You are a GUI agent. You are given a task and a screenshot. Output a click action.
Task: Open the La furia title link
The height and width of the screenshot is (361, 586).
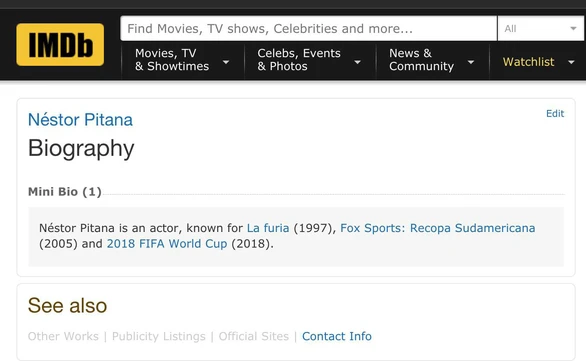[268, 228]
